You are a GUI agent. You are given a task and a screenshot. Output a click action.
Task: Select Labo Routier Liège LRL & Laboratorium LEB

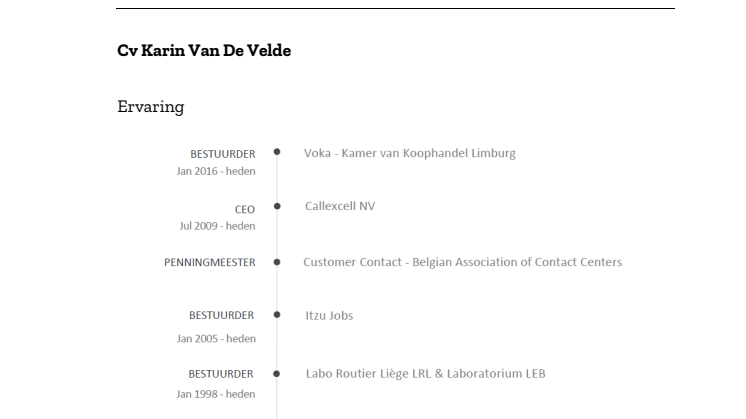tap(425, 374)
